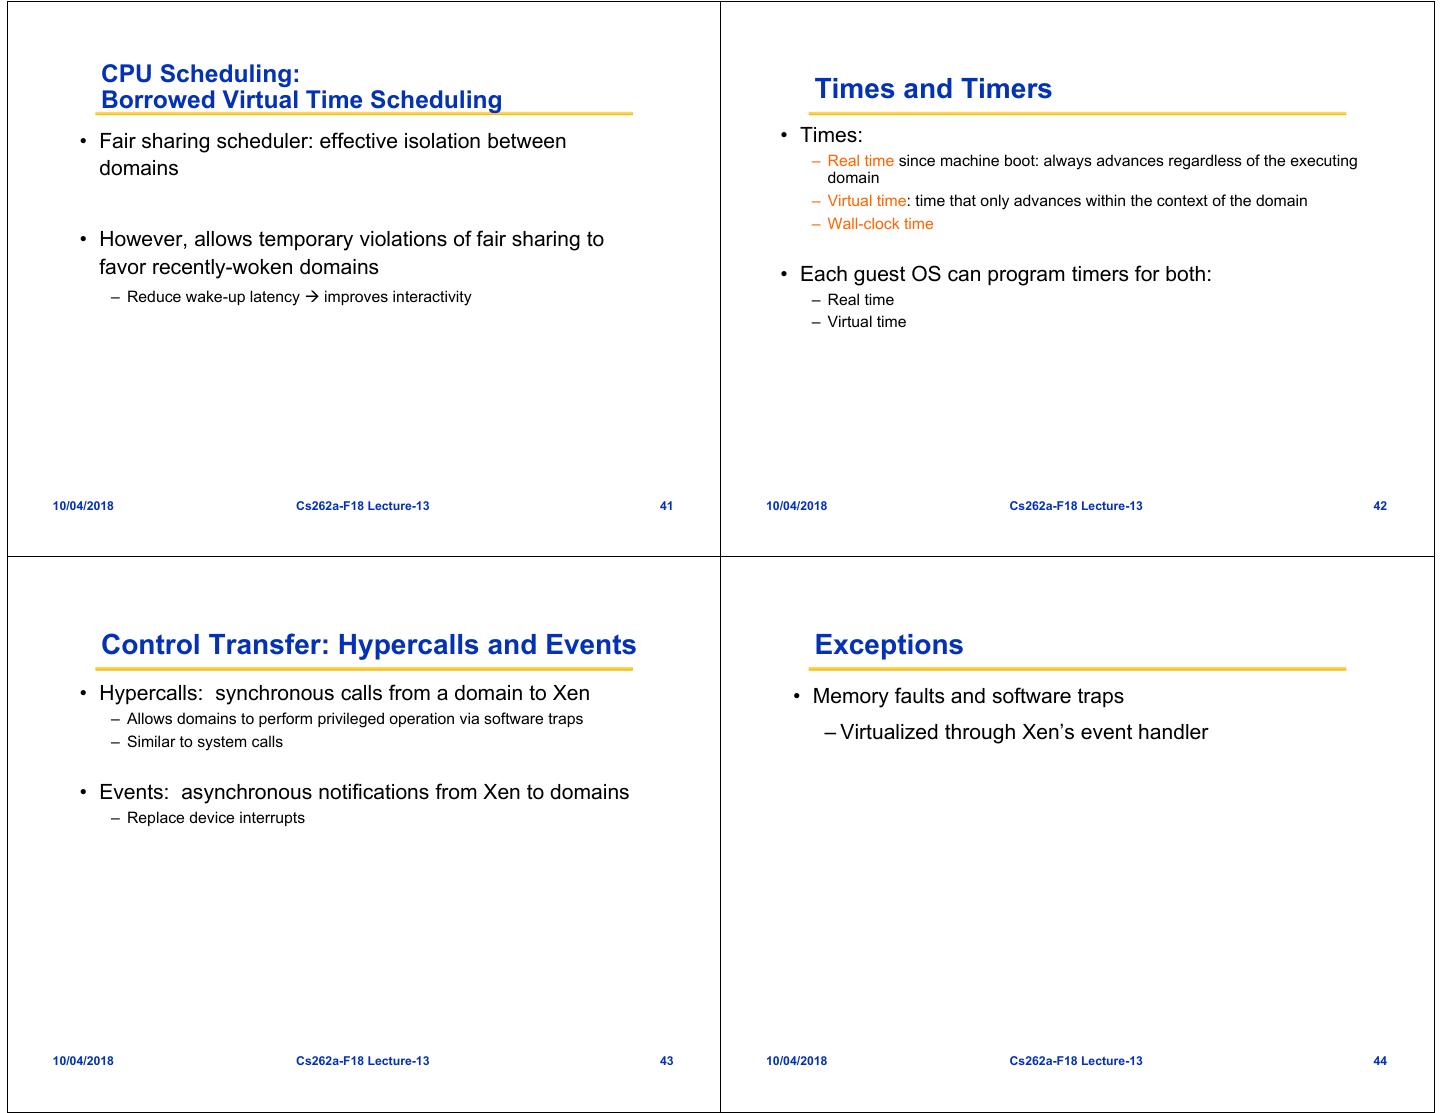Click the 10/04/2018 date beside page number 44

click(x=797, y=1061)
